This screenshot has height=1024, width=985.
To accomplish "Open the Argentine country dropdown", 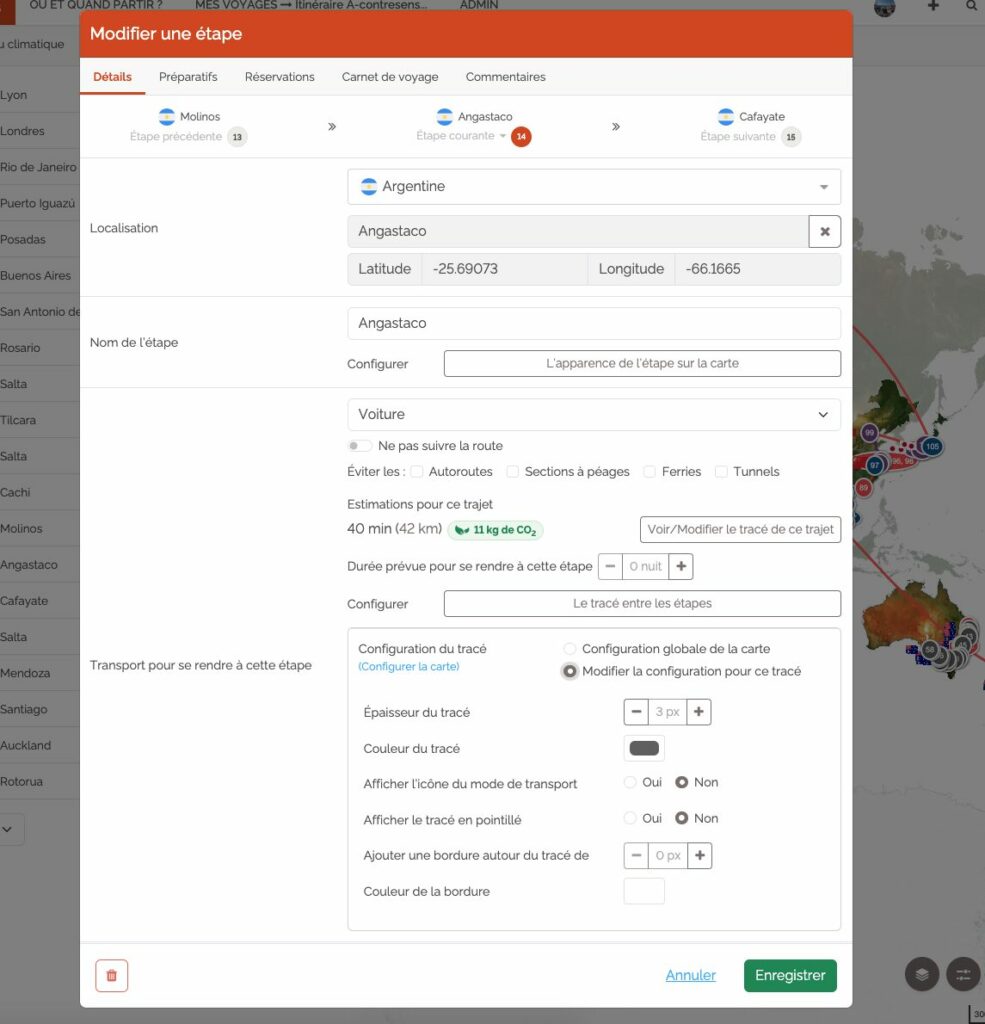I will click(594, 187).
